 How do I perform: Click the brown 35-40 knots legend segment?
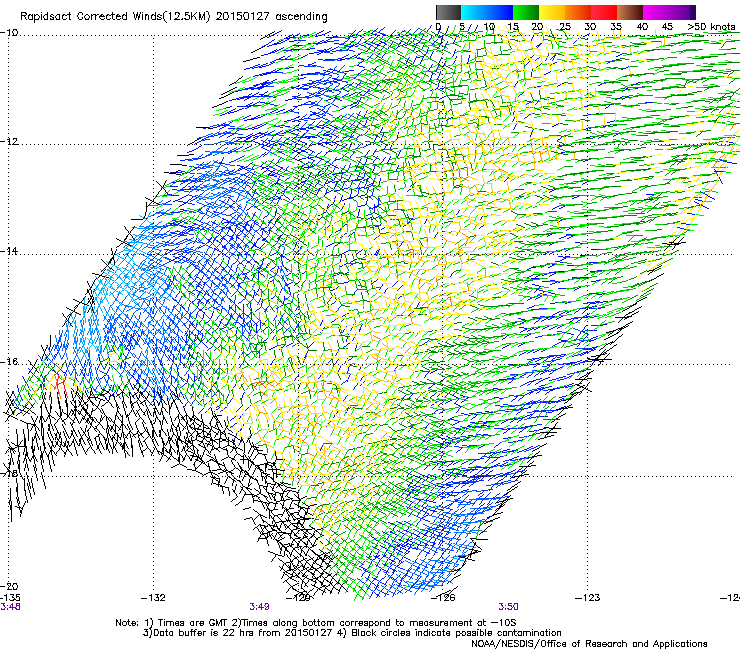630,12
